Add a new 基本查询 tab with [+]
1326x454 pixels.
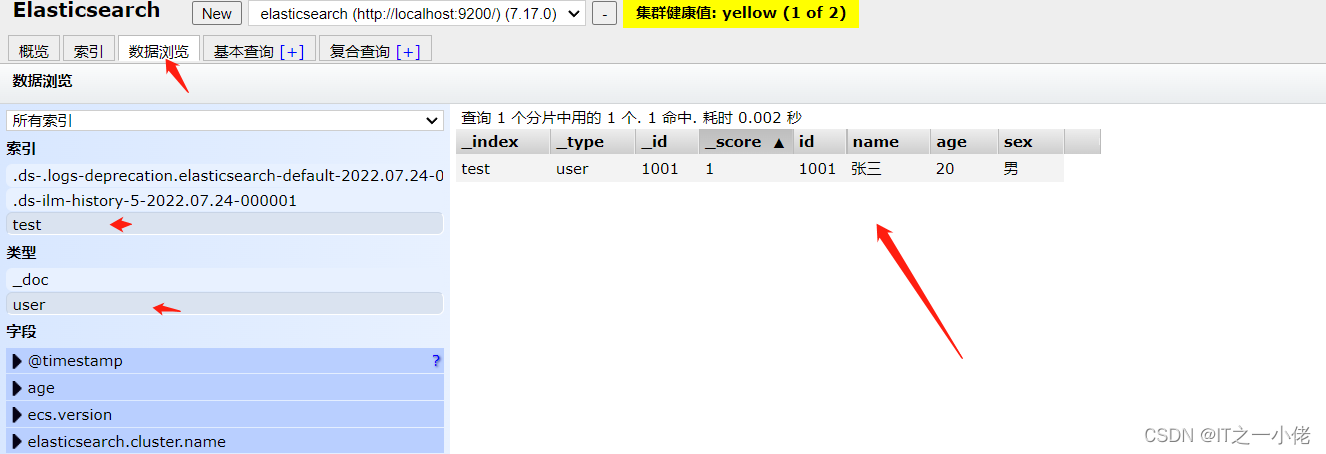292,52
